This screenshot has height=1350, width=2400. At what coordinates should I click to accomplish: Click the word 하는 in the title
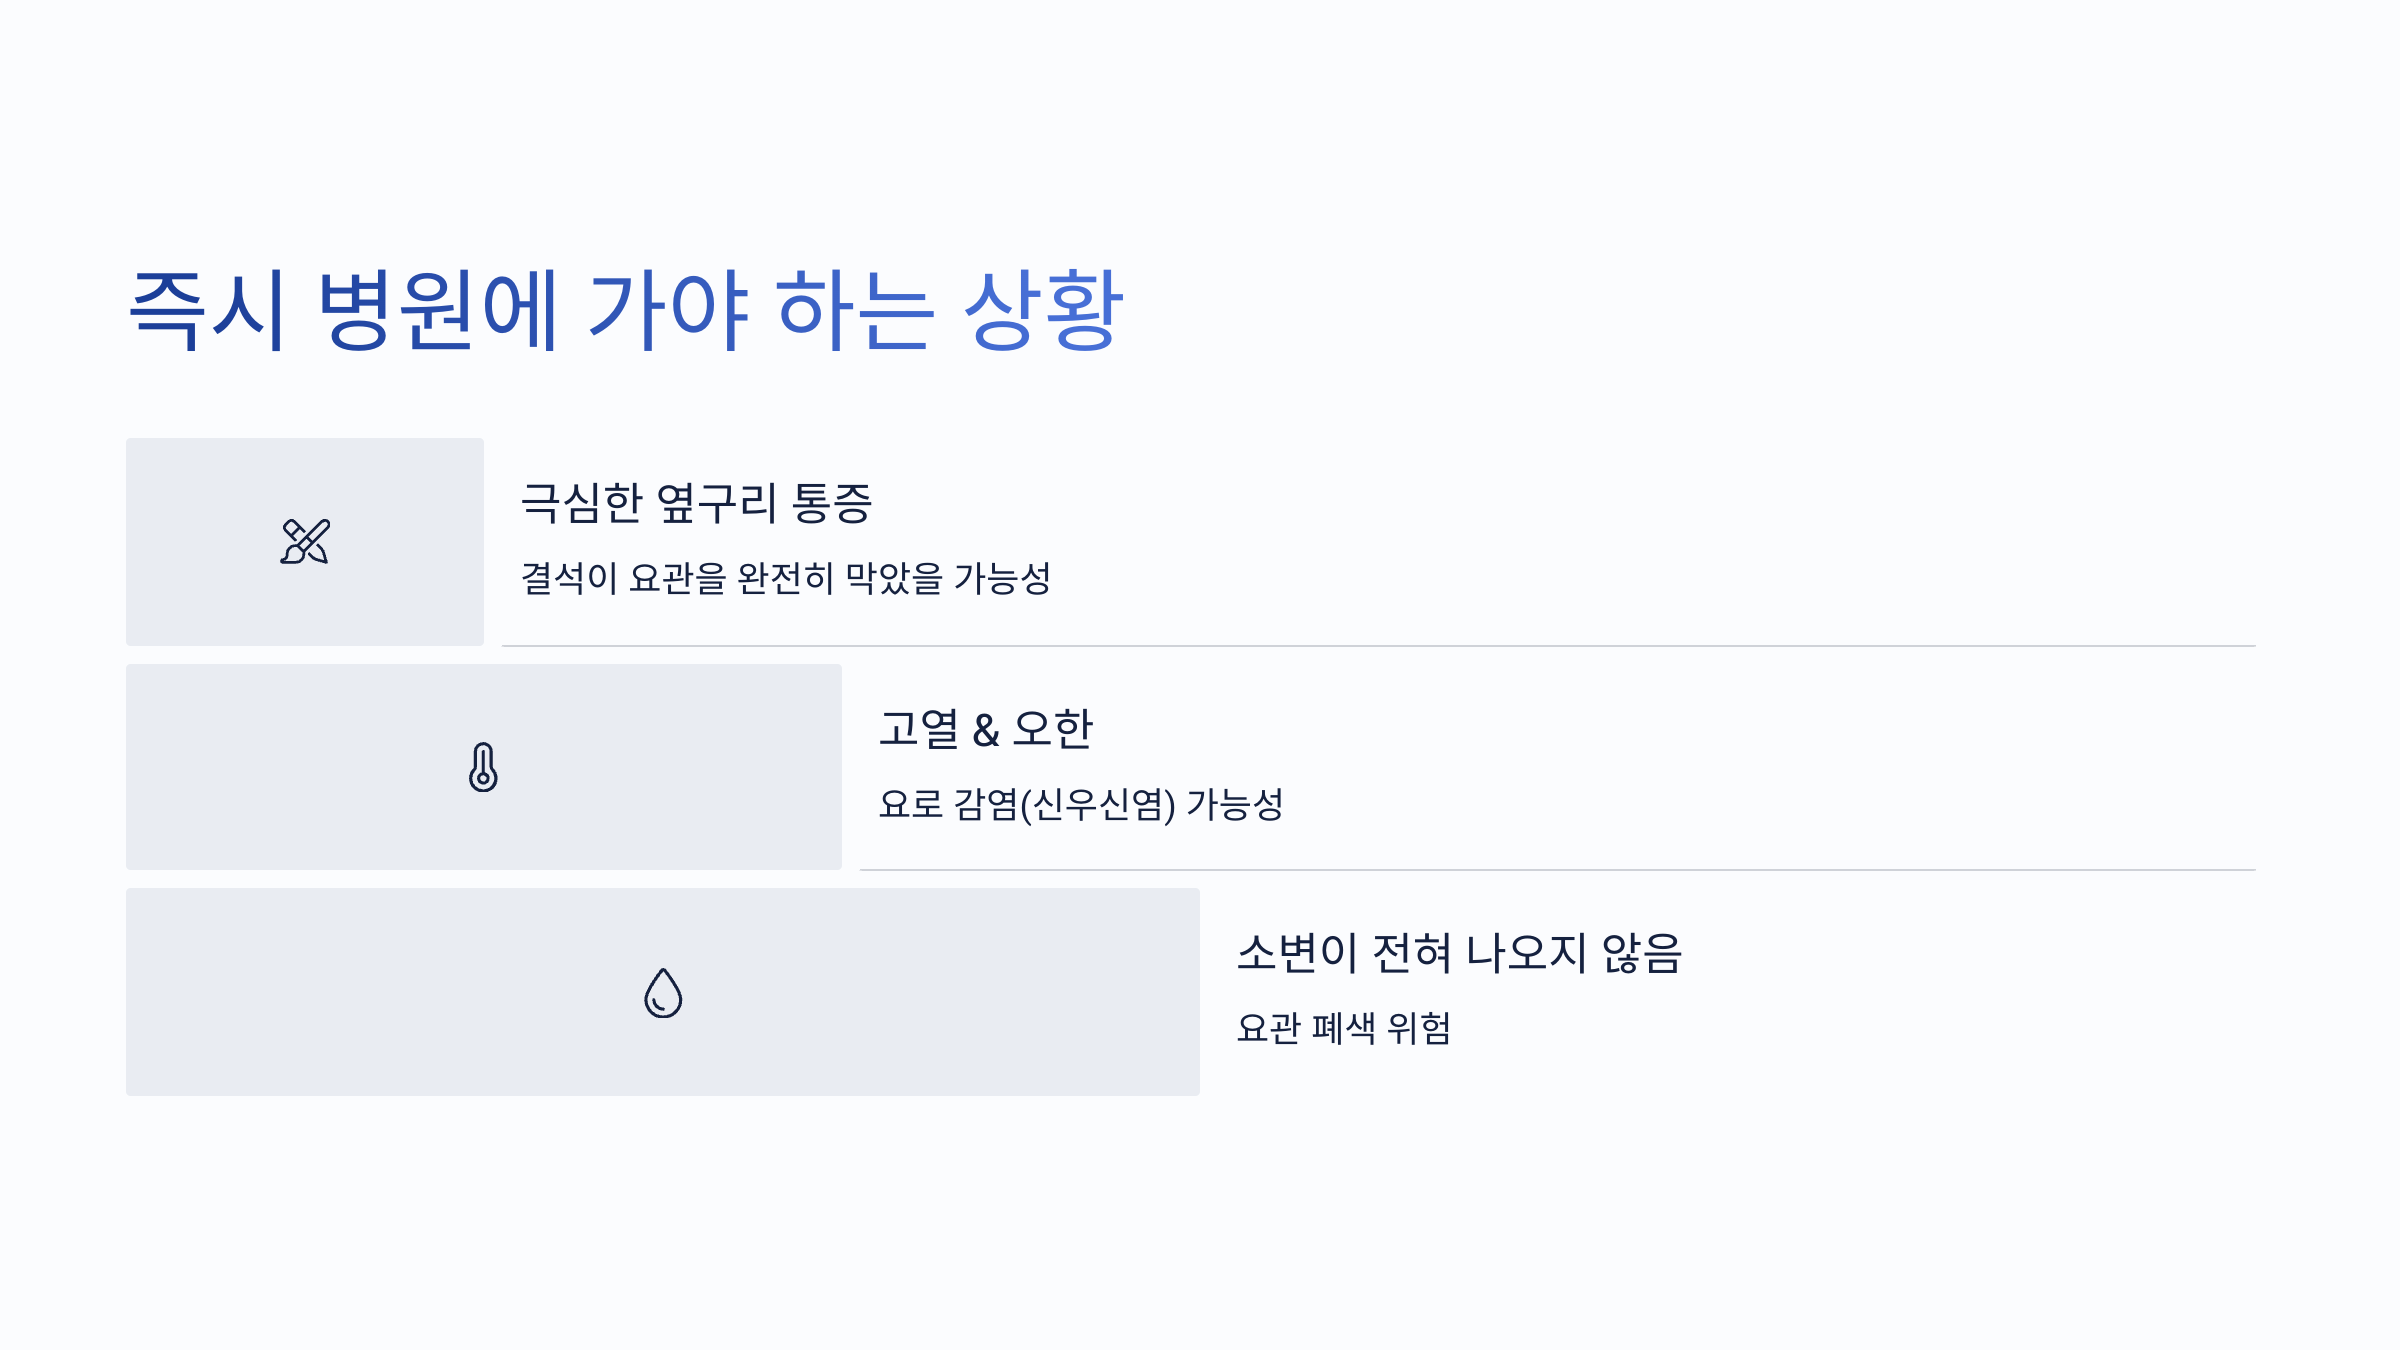pos(856,310)
